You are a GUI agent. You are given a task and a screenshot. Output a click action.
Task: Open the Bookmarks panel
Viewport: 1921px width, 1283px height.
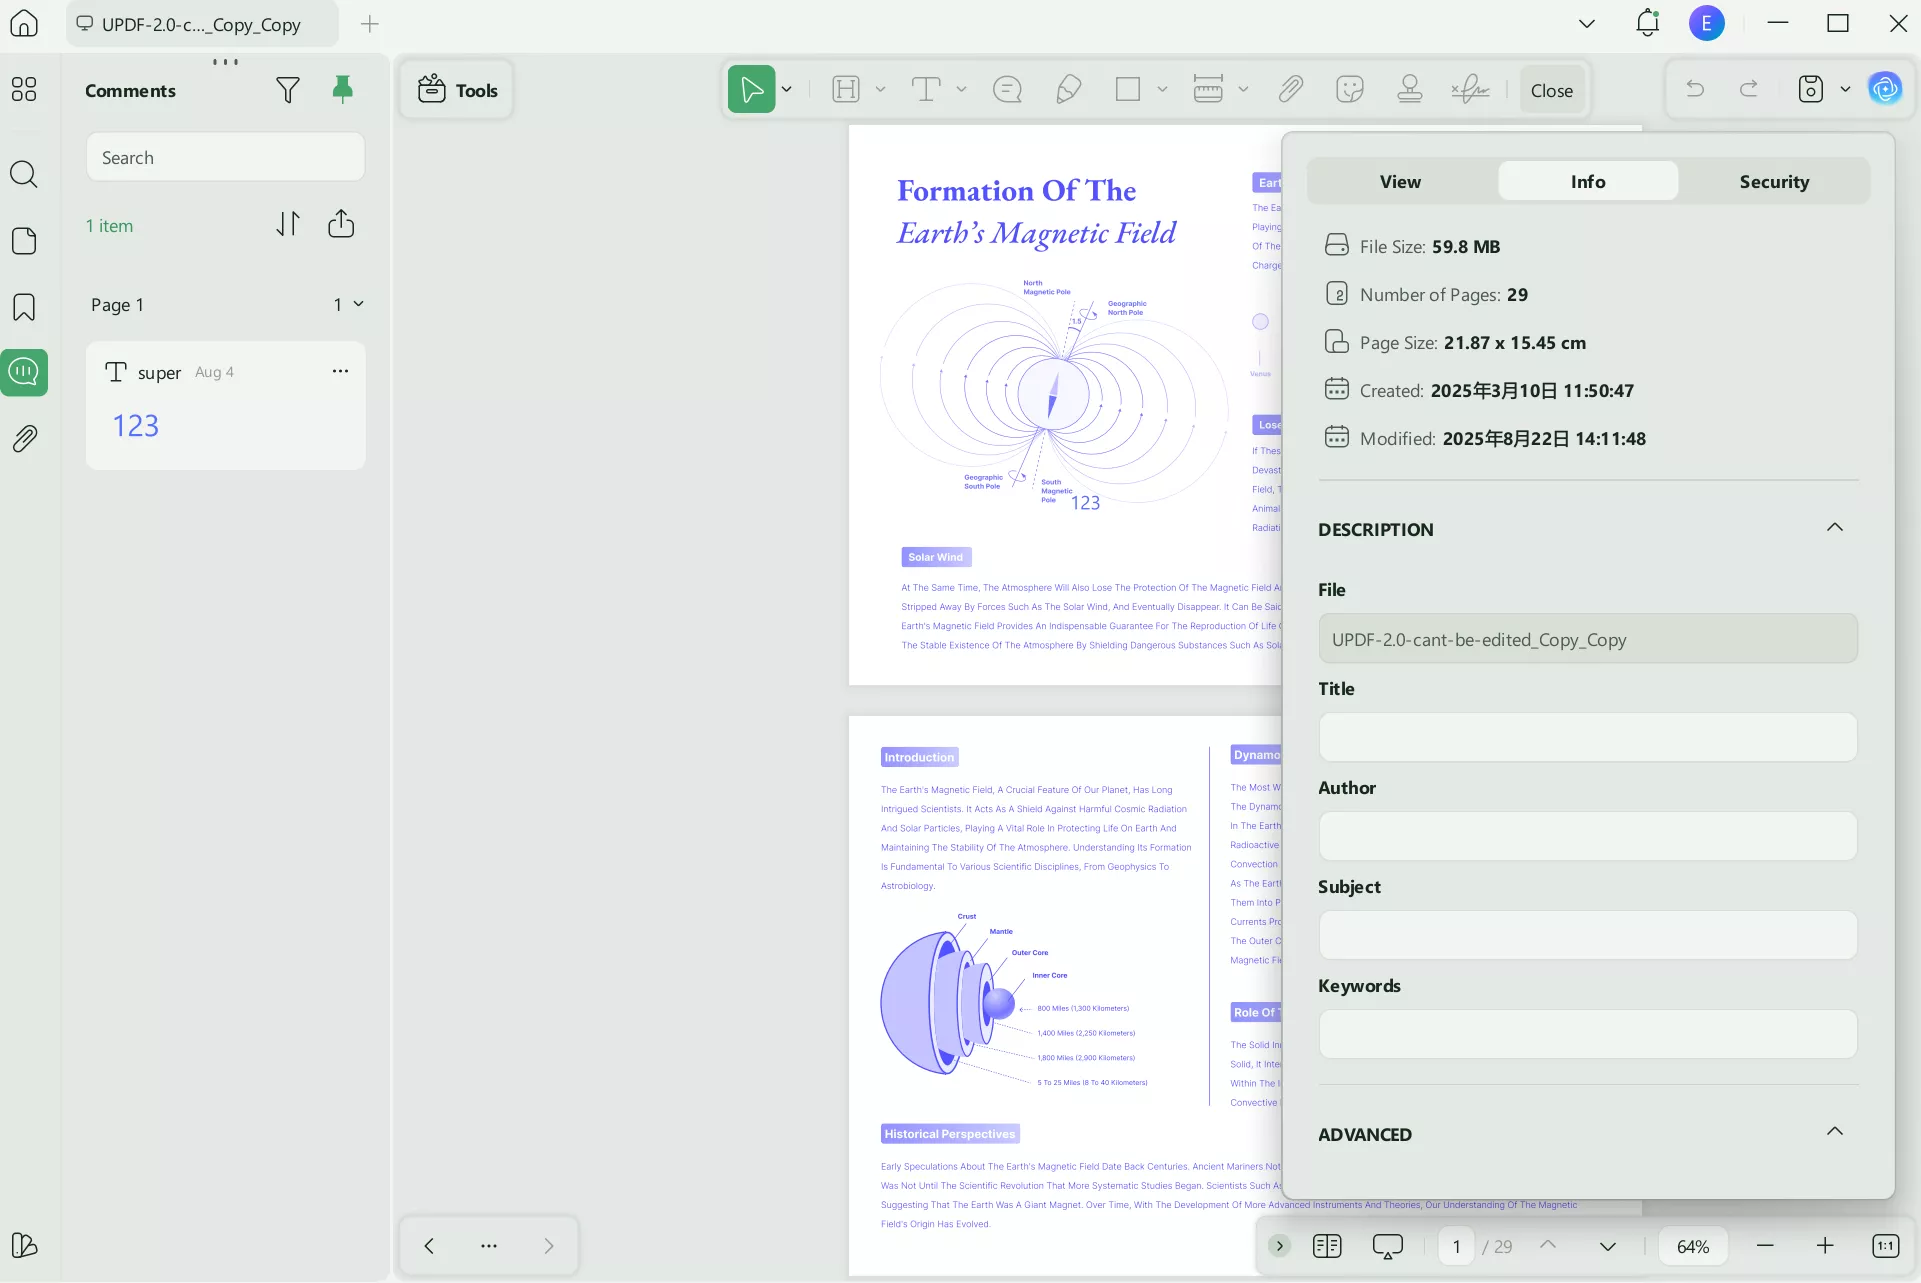coord(25,306)
